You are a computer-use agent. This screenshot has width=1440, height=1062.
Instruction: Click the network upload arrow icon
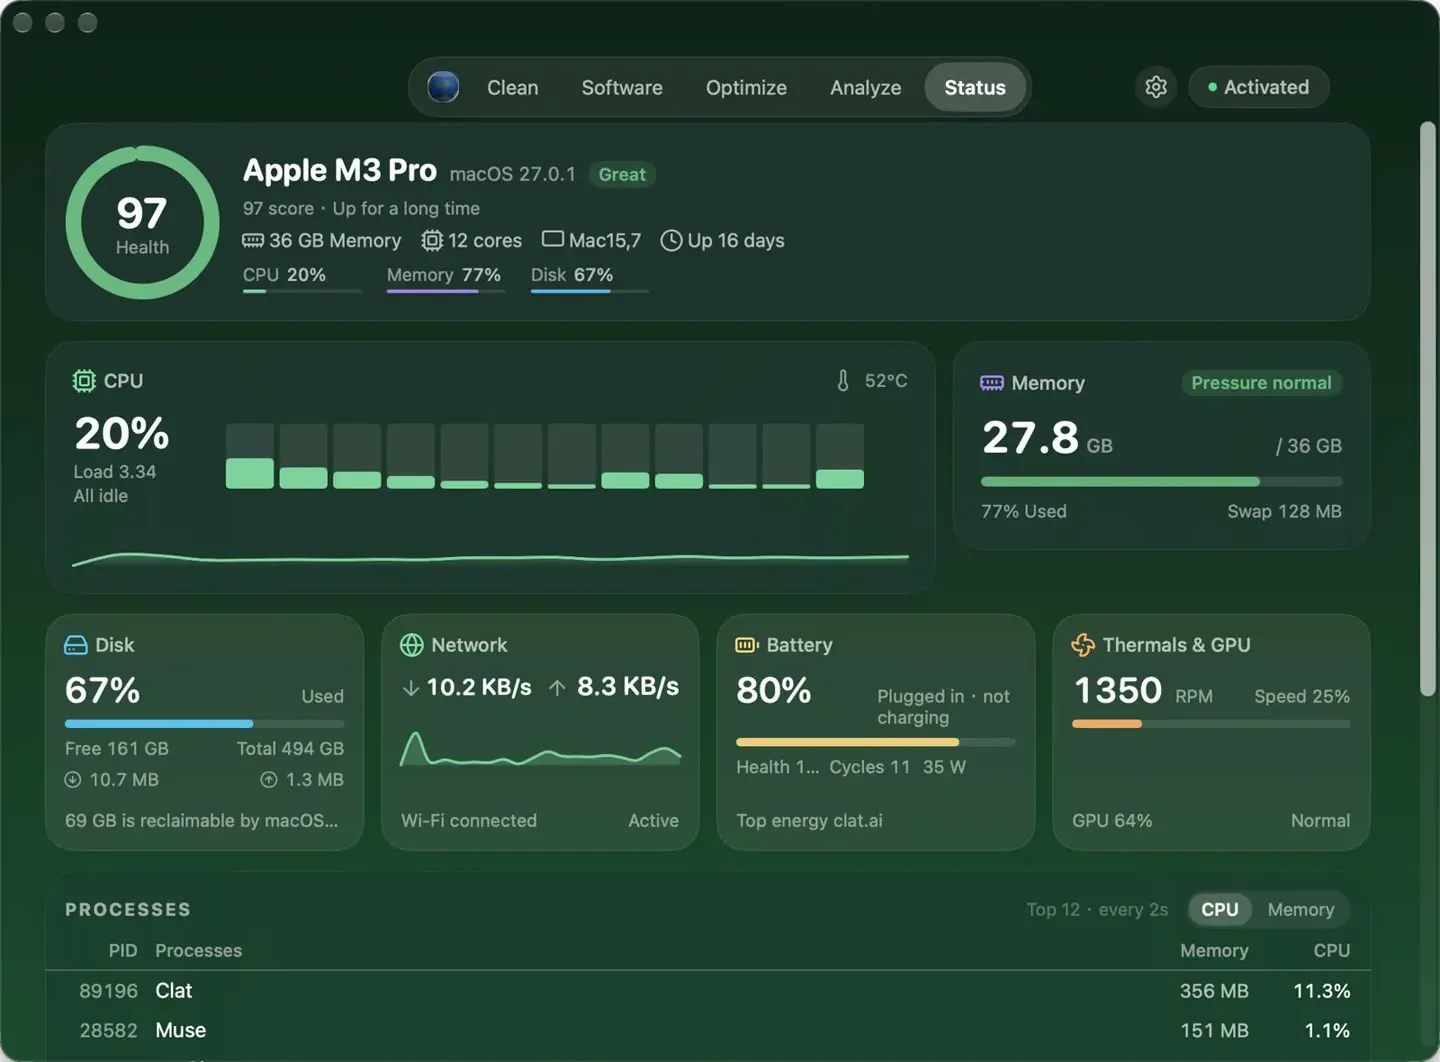557,688
